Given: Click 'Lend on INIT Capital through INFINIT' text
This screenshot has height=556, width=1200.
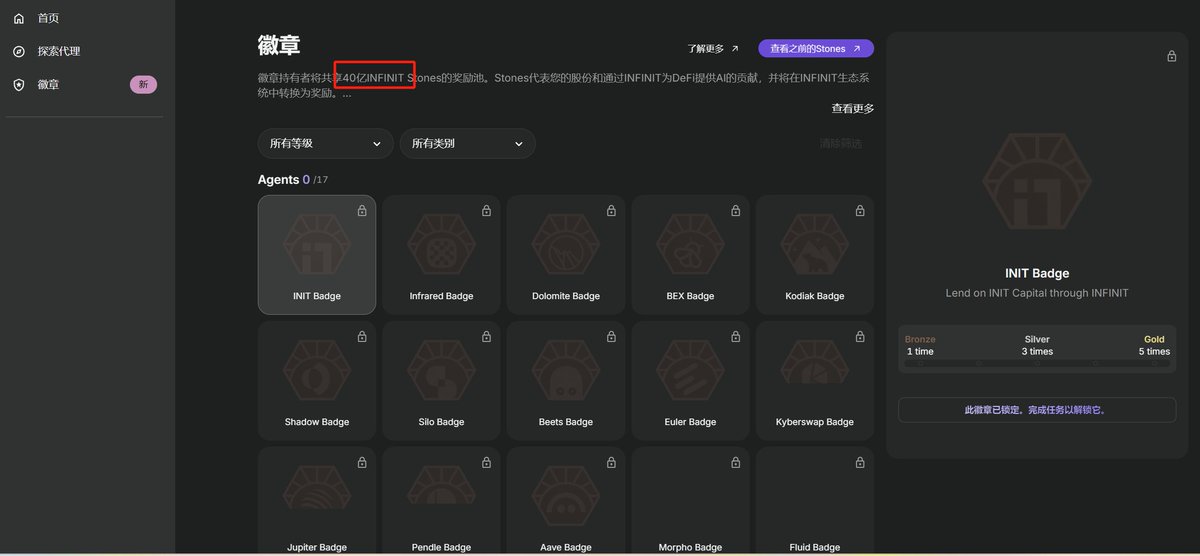Looking at the screenshot, I should (x=1037, y=293).
